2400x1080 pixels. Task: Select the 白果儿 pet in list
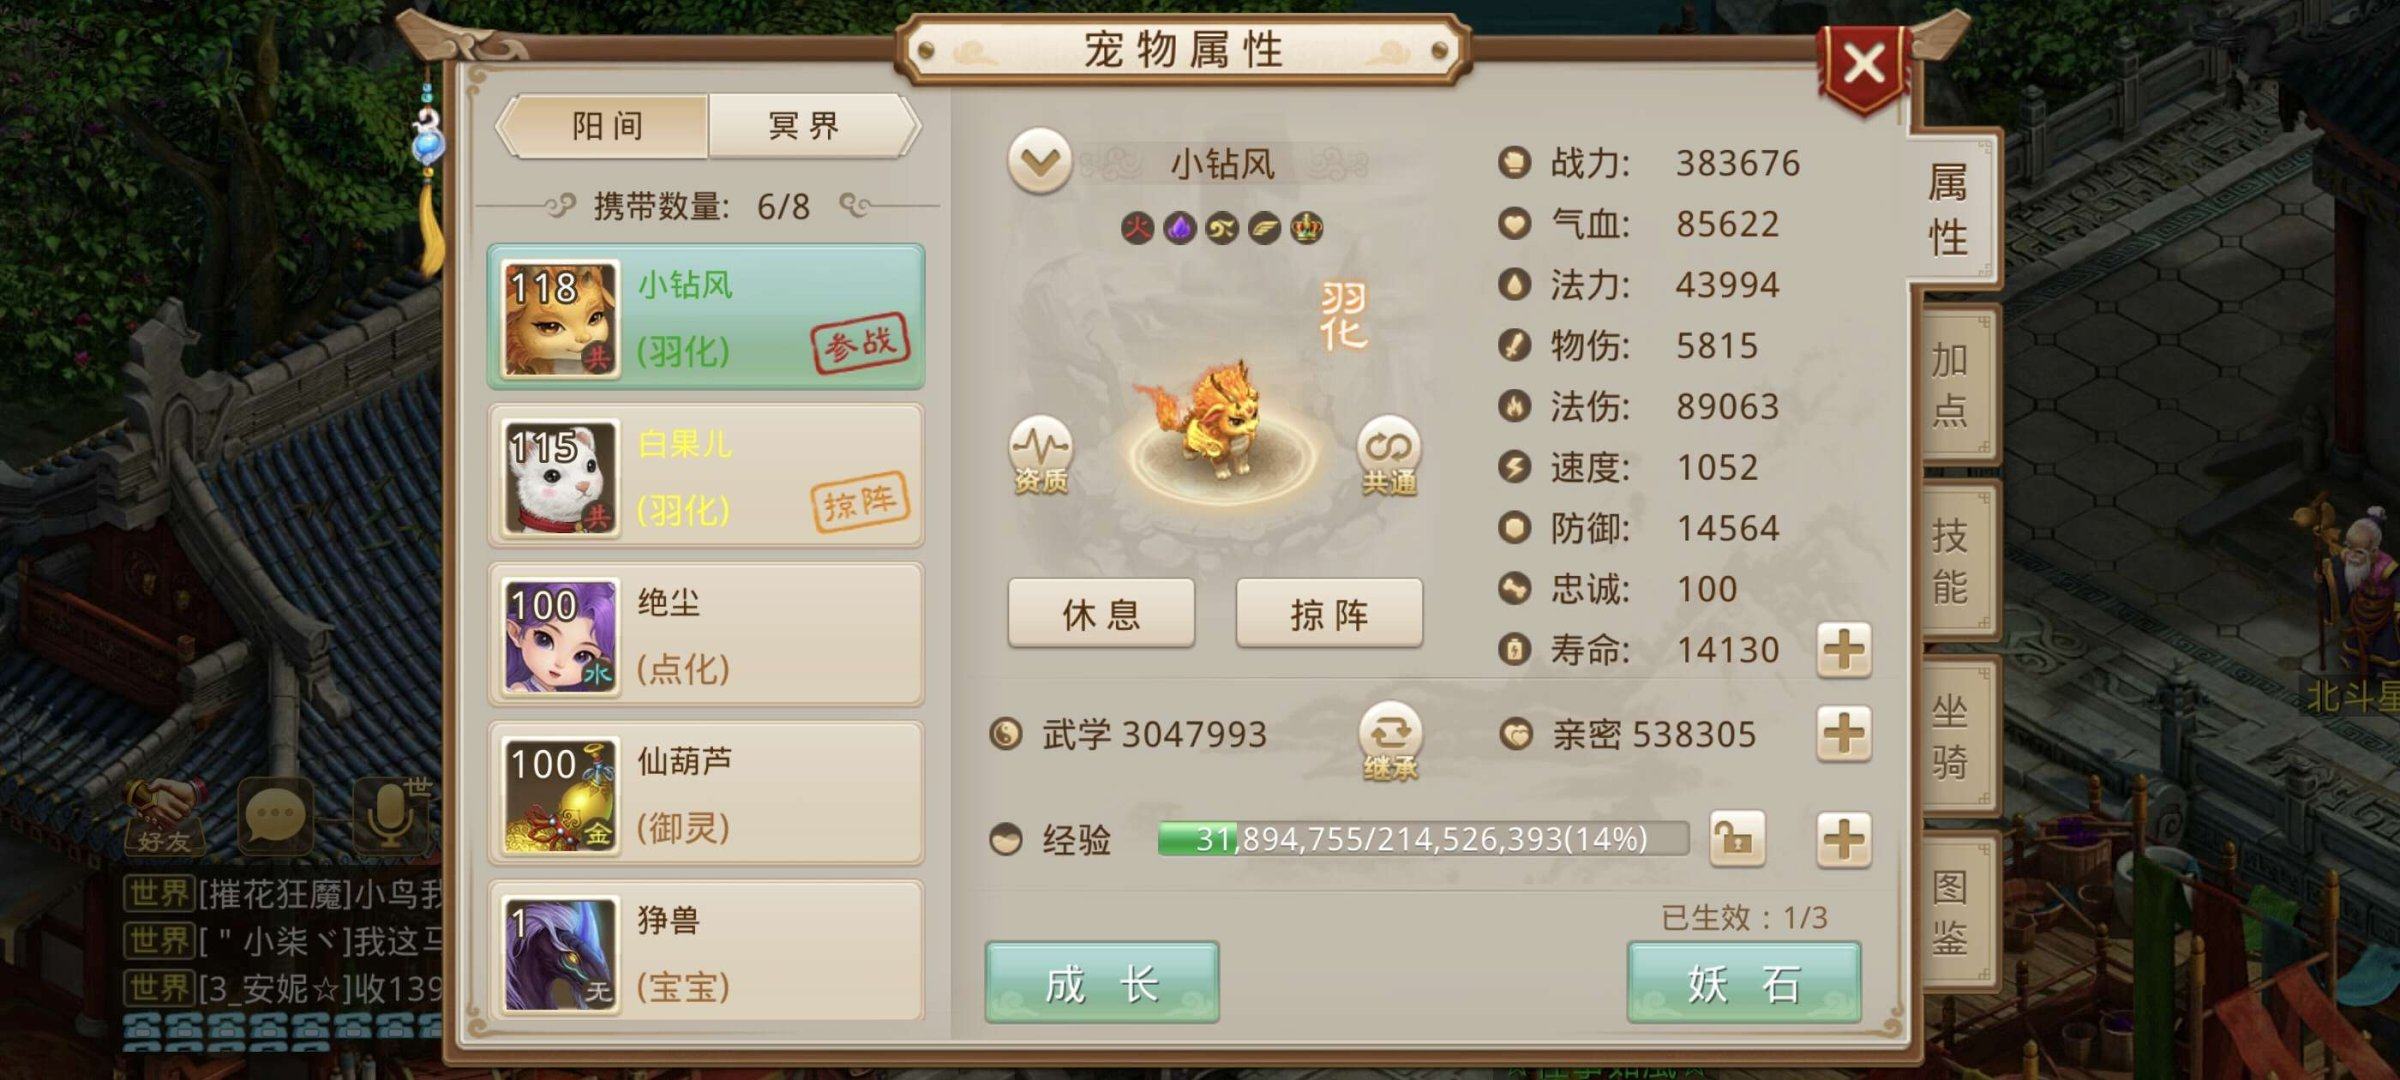coord(706,476)
